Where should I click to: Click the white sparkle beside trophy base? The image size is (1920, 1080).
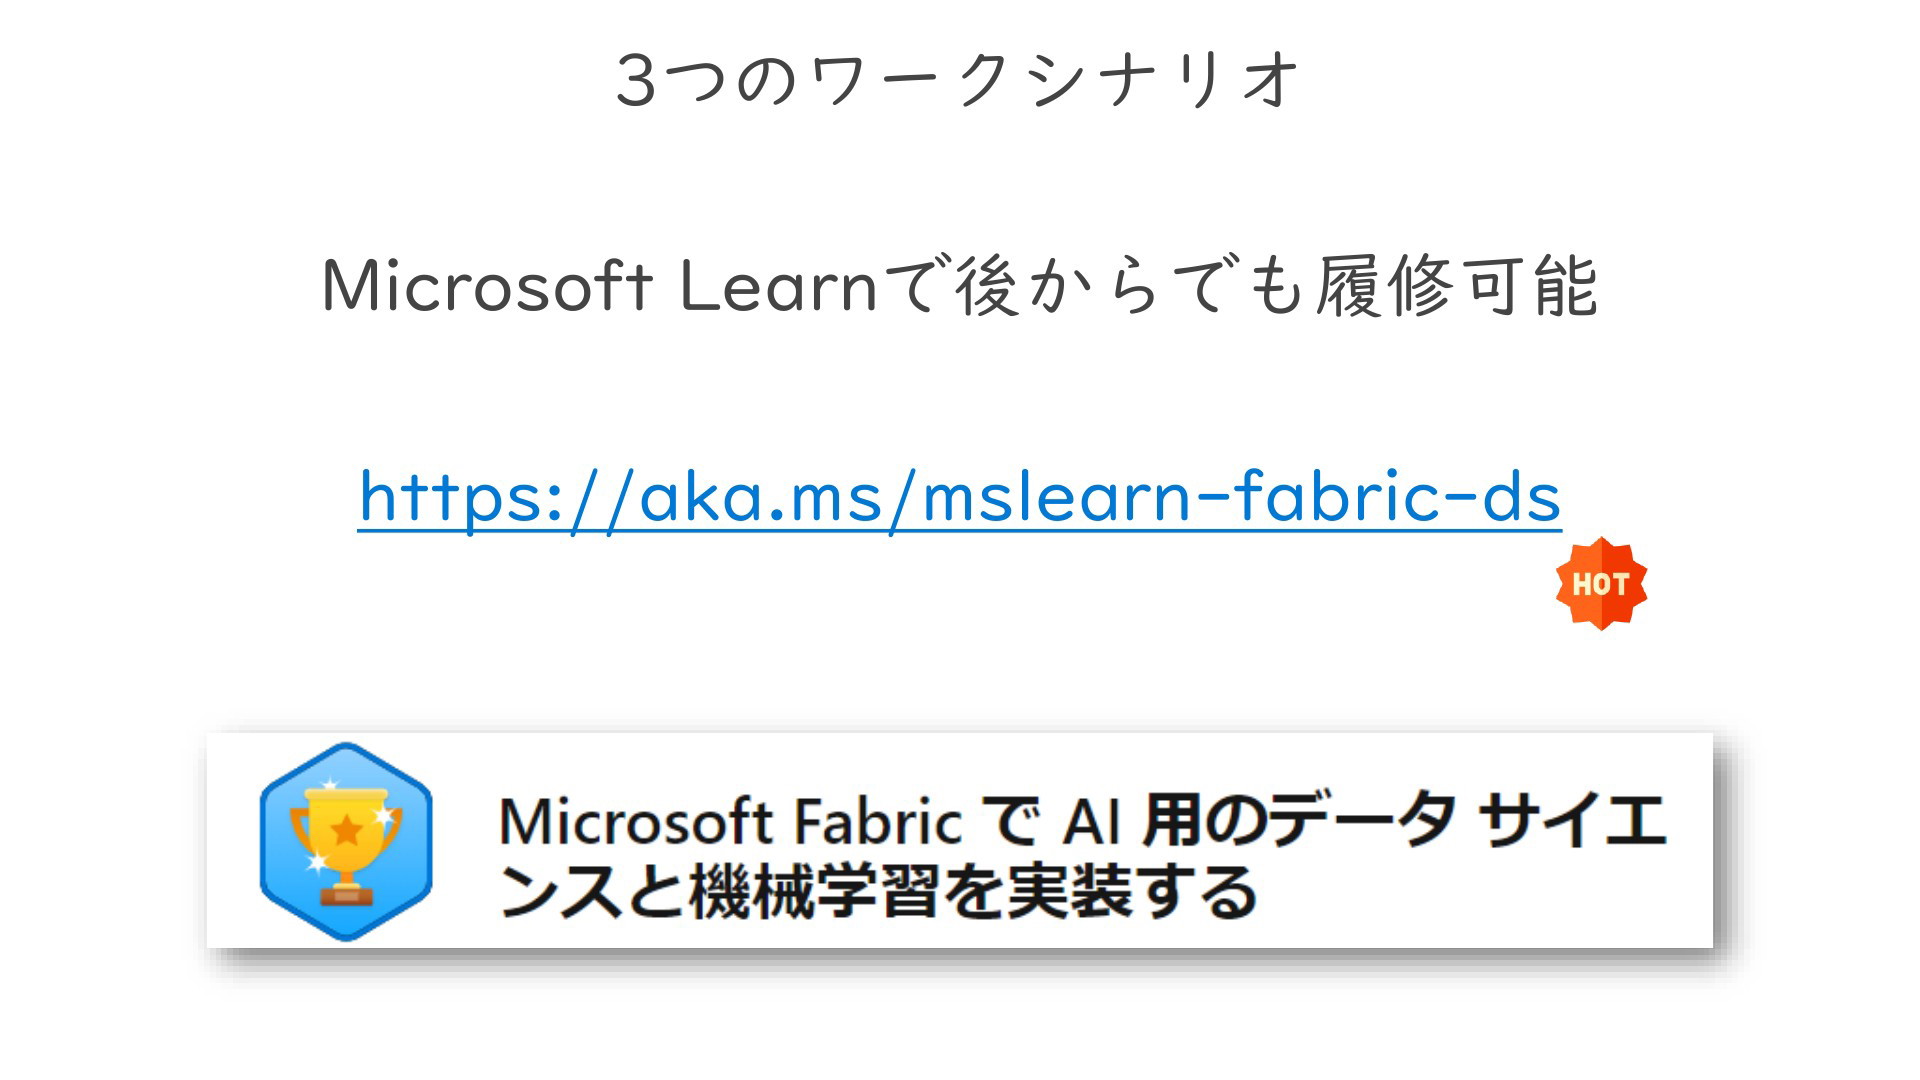click(x=317, y=861)
